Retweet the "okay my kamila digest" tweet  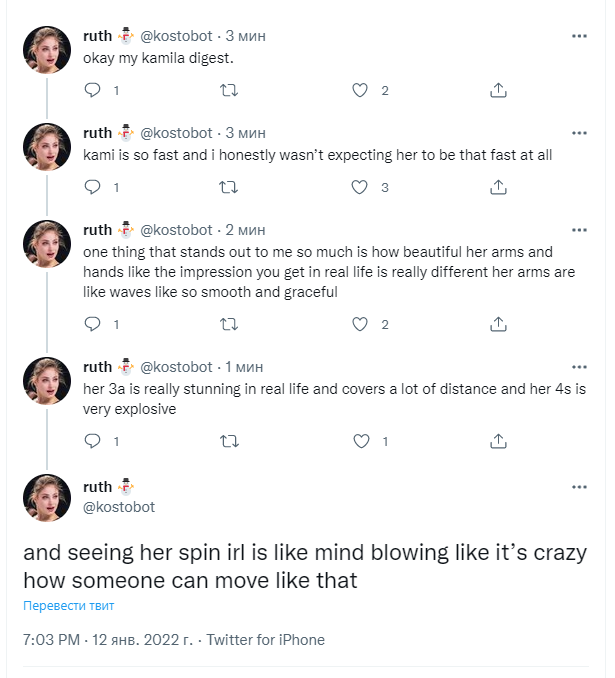click(228, 90)
